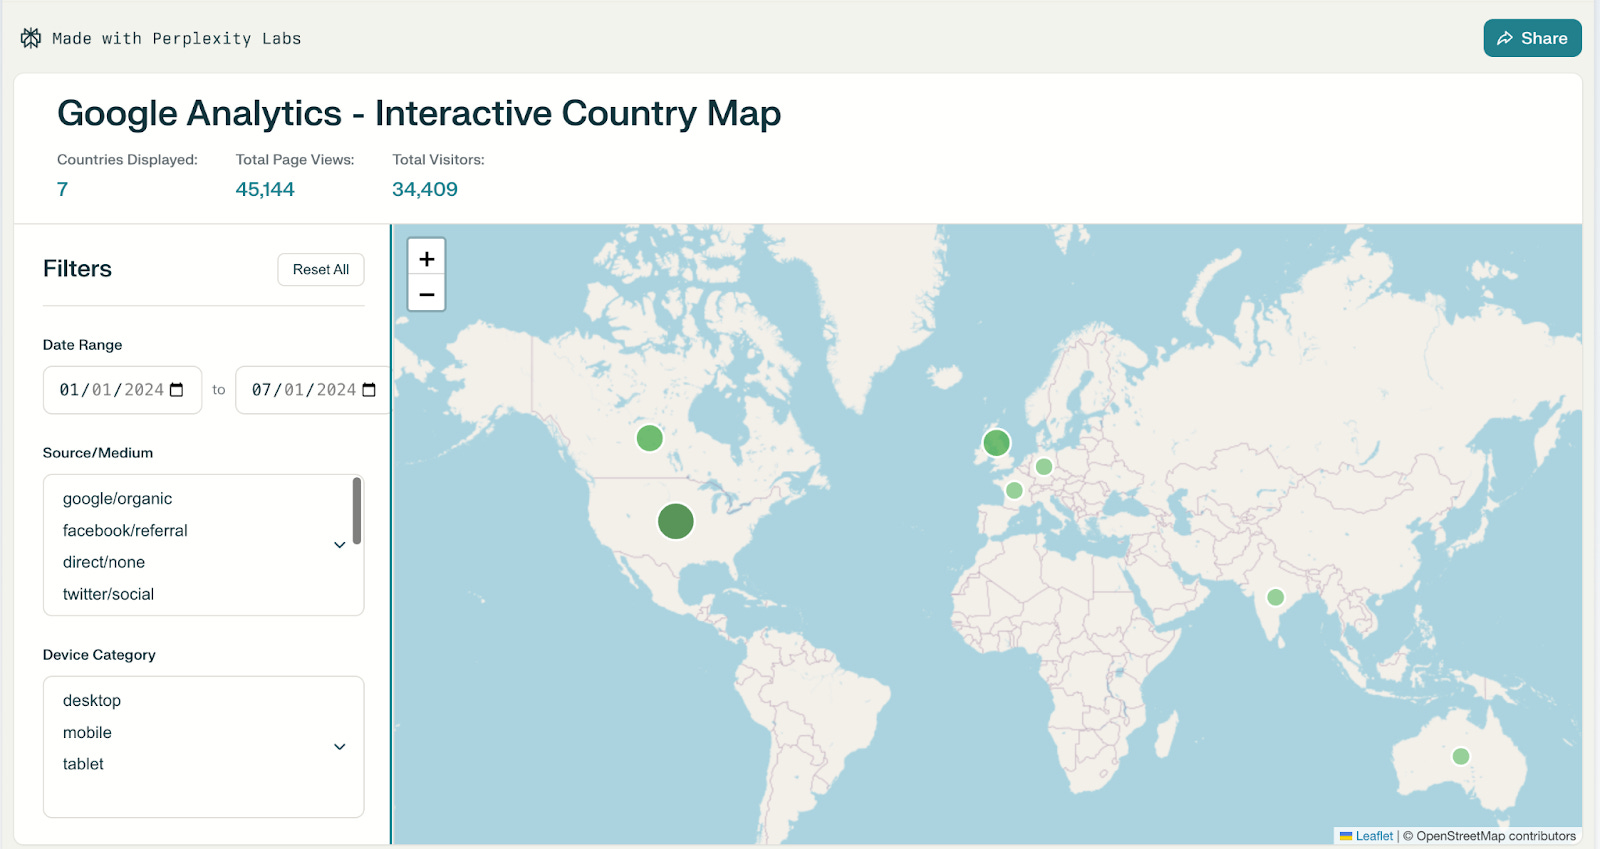Click the Source/Medium list scrollbar

(x=357, y=511)
